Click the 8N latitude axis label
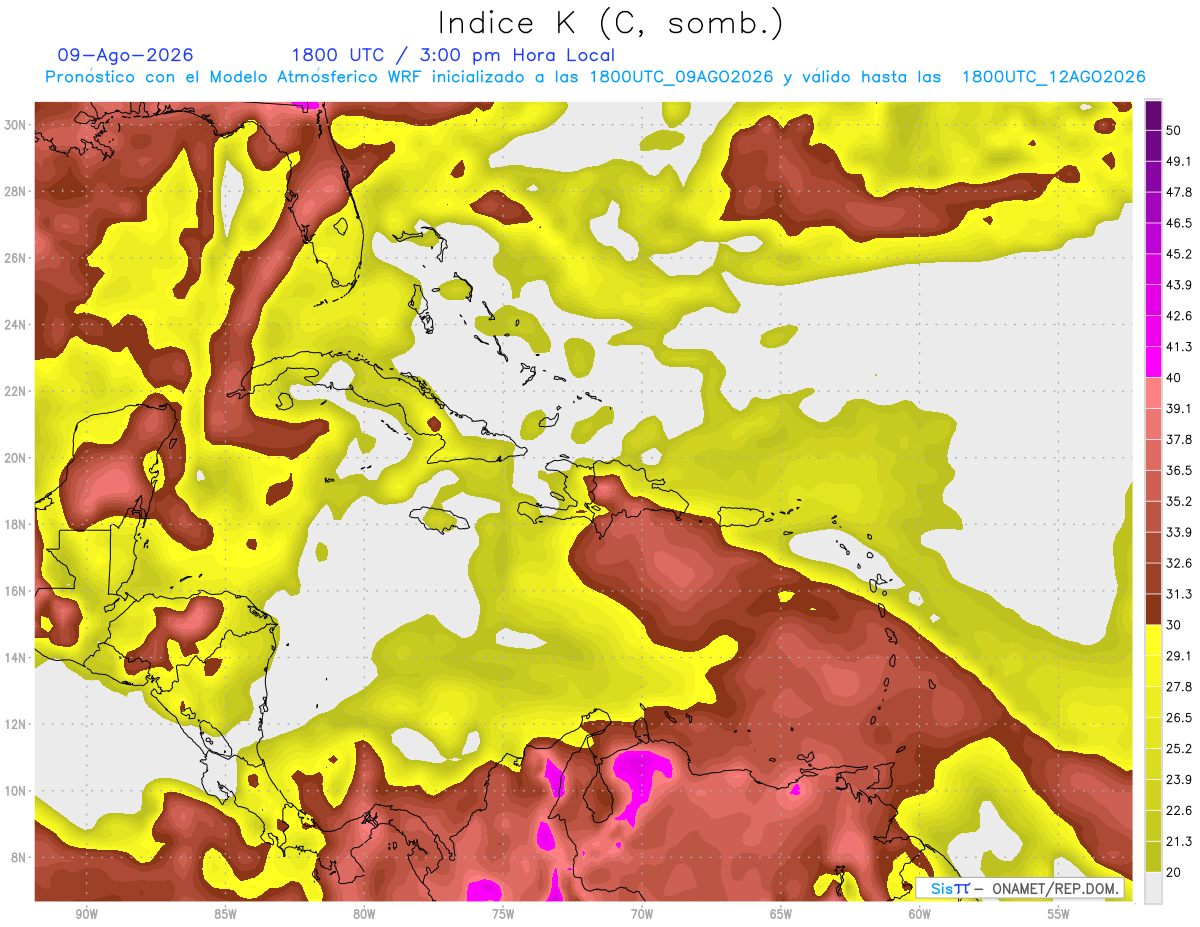 tap(20, 858)
